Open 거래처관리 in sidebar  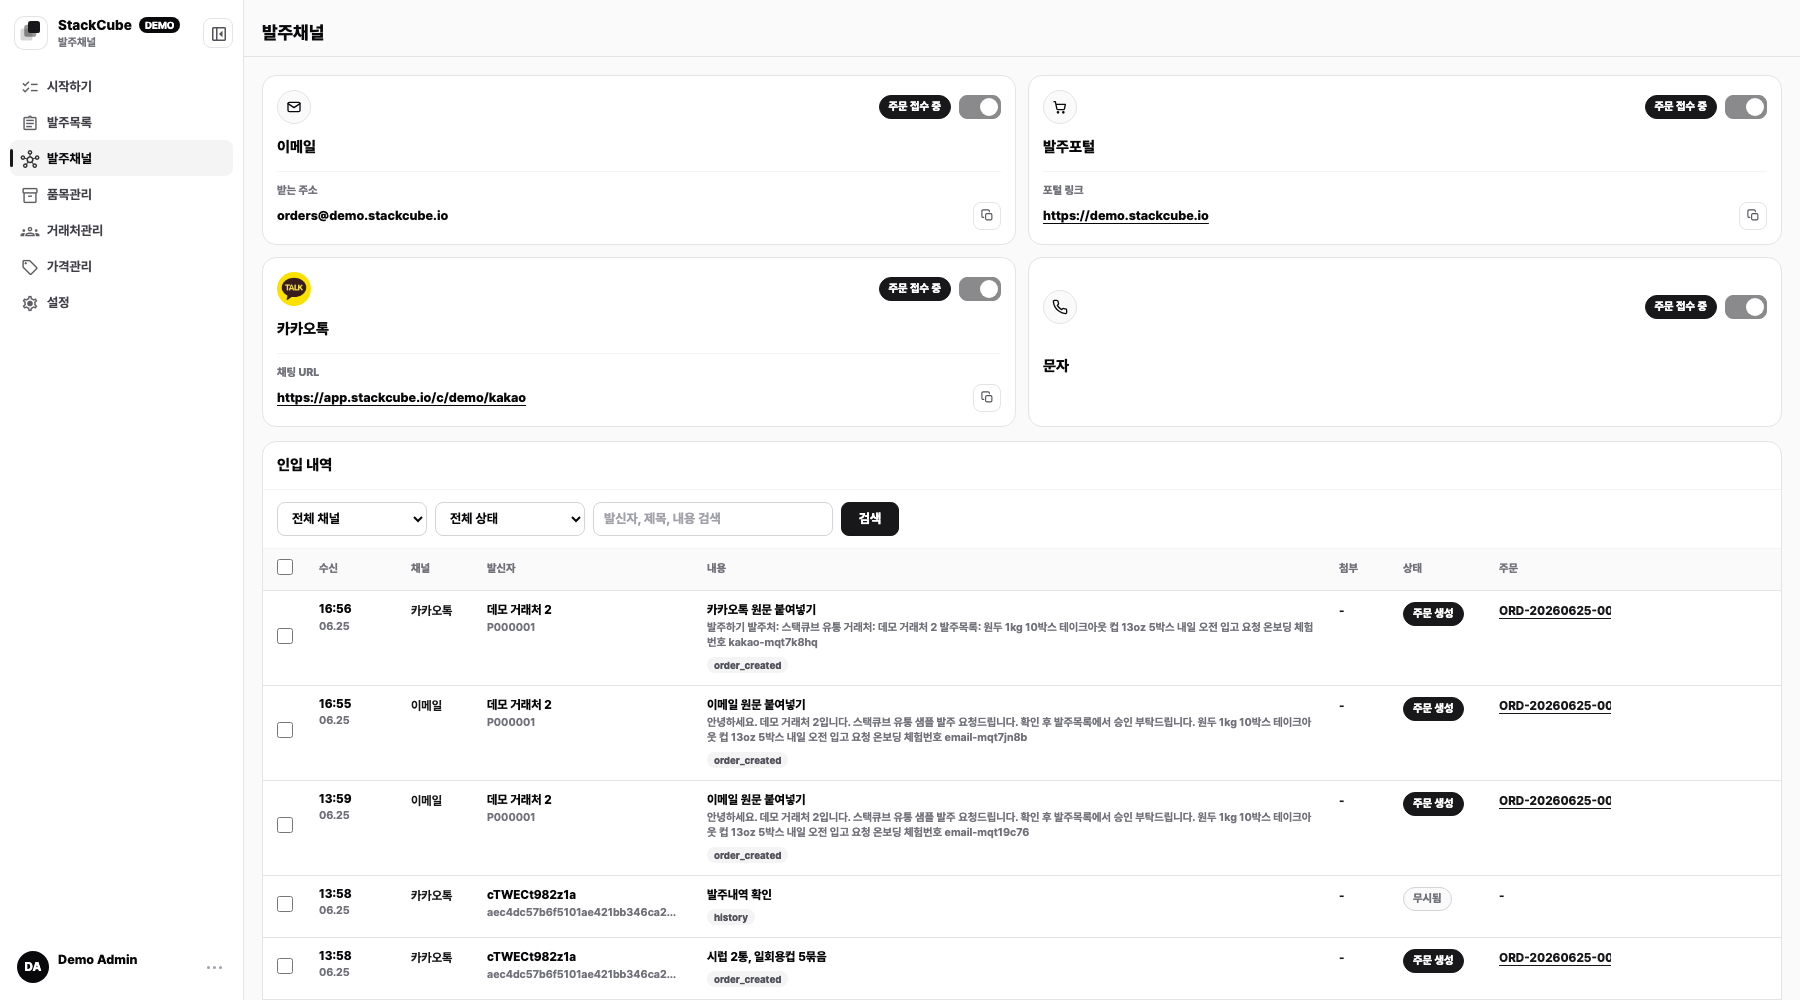click(x=121, y=231)
